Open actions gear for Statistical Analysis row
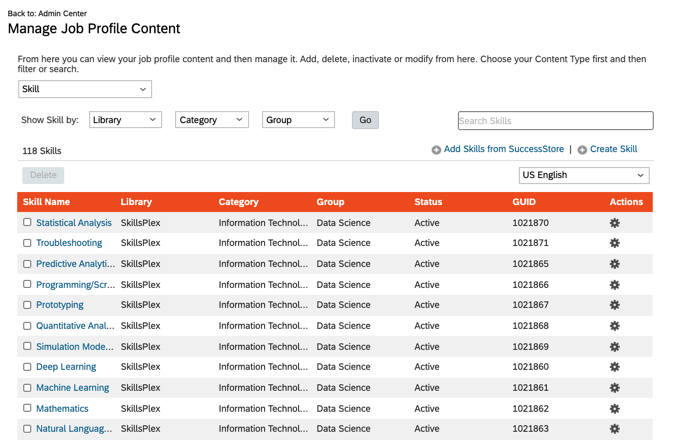This screenshot has width=673, height=440. (614, 223)
